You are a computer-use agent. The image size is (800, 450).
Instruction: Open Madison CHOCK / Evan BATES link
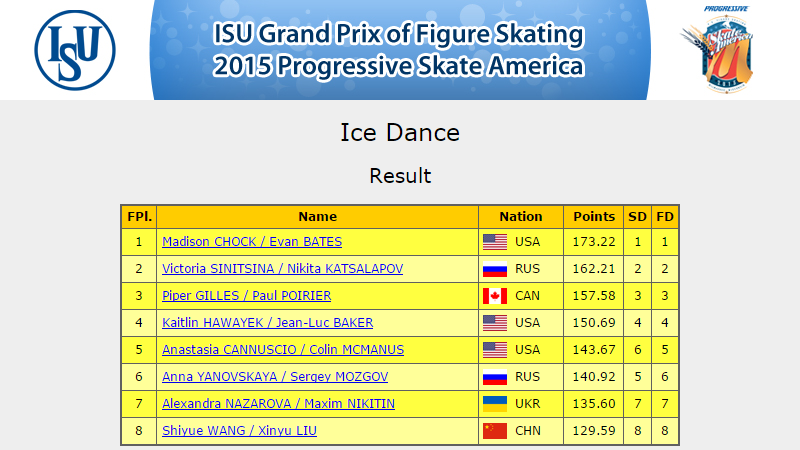point(252,242)
